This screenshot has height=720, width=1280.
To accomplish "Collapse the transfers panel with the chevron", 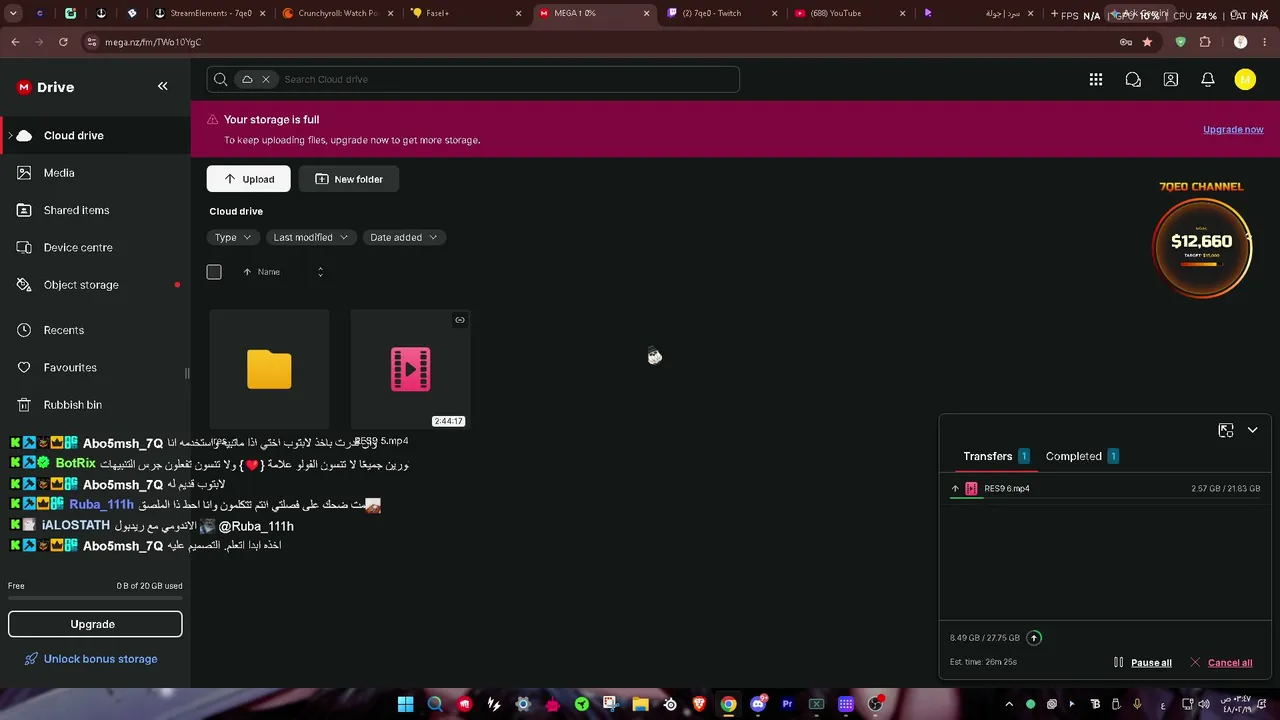I will tap(1252, 430).
